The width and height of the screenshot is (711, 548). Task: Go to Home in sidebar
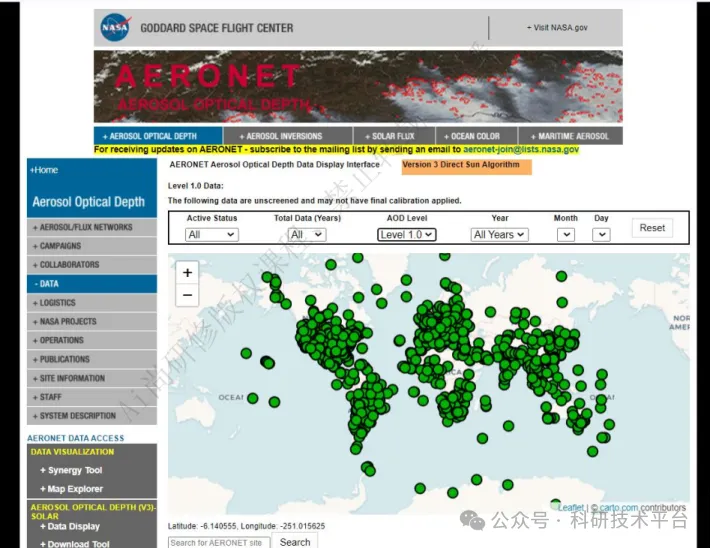(44, 170)
